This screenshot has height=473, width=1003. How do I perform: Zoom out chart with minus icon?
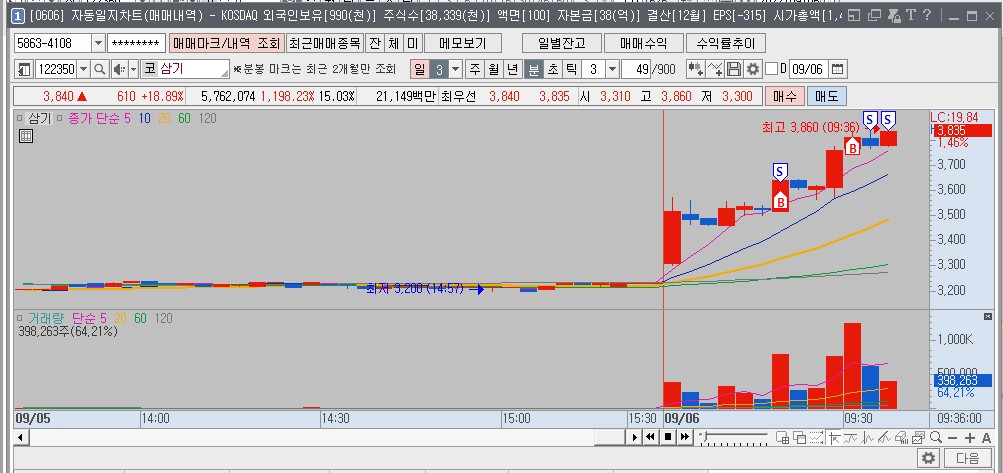(952, 437)
